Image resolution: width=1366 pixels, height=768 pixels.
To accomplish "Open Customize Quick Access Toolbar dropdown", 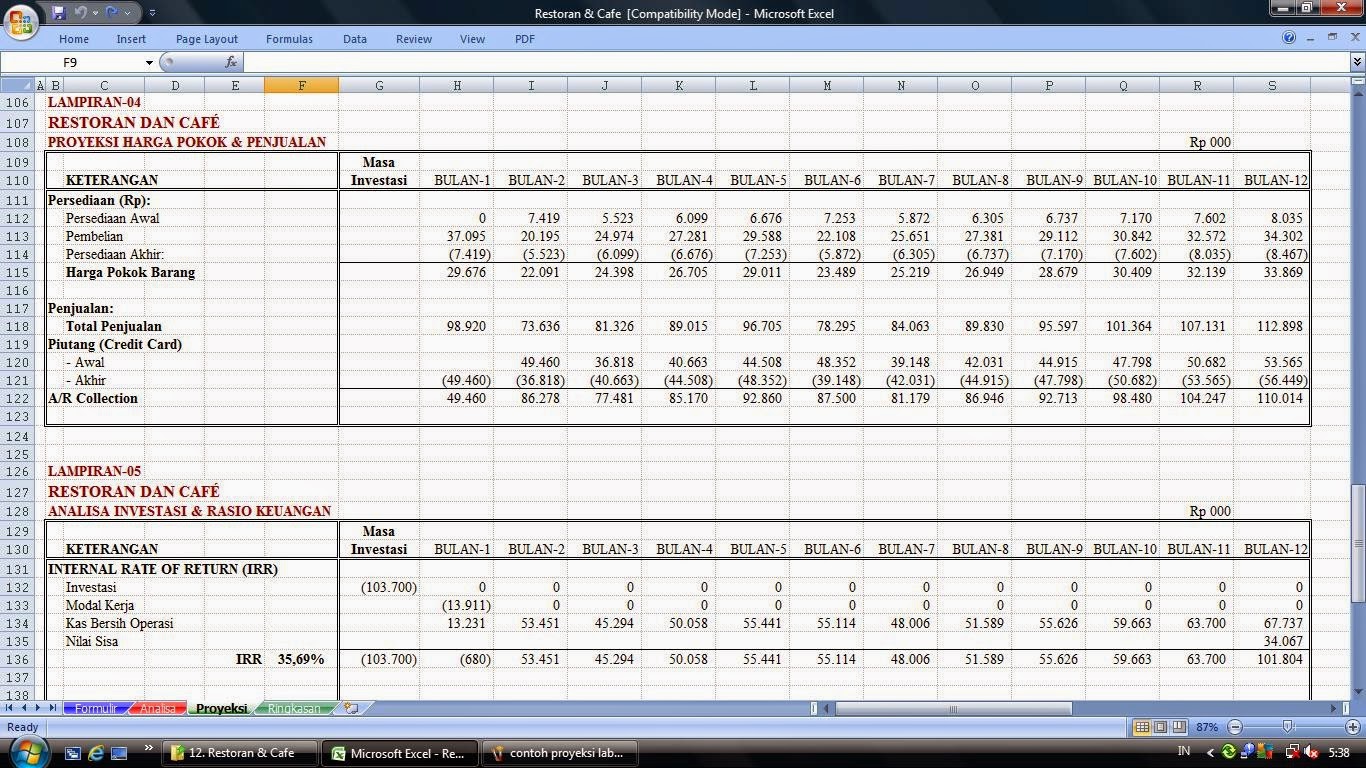I will pos(152,13).
